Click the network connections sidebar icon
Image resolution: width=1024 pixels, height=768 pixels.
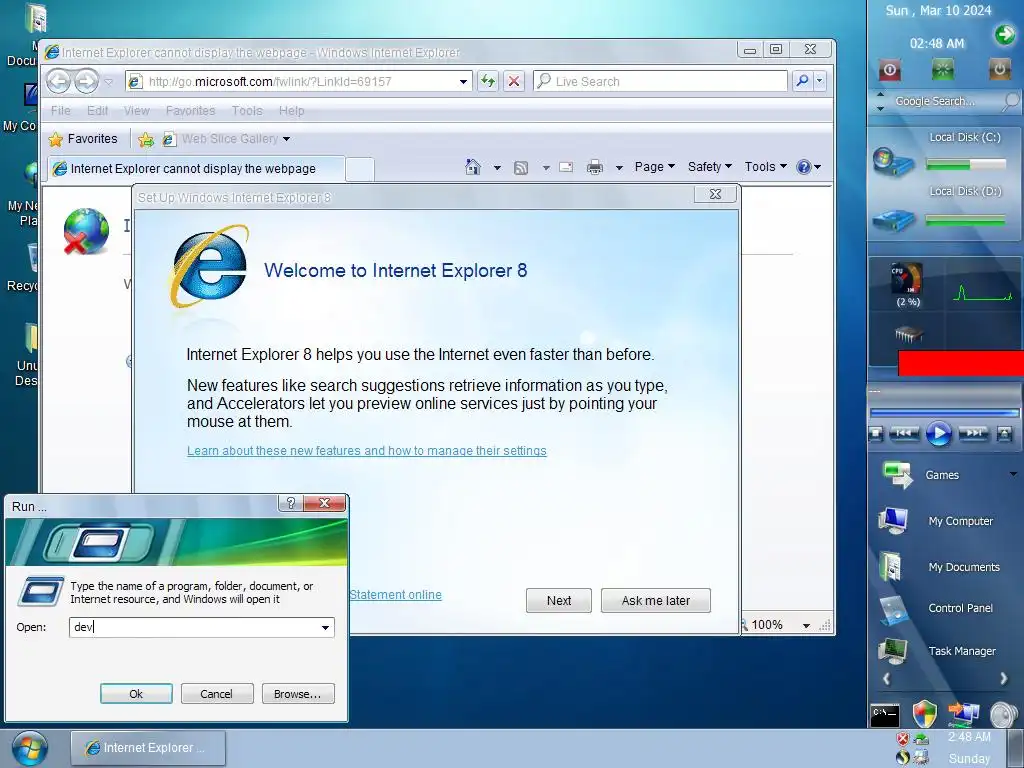point(964,714)
